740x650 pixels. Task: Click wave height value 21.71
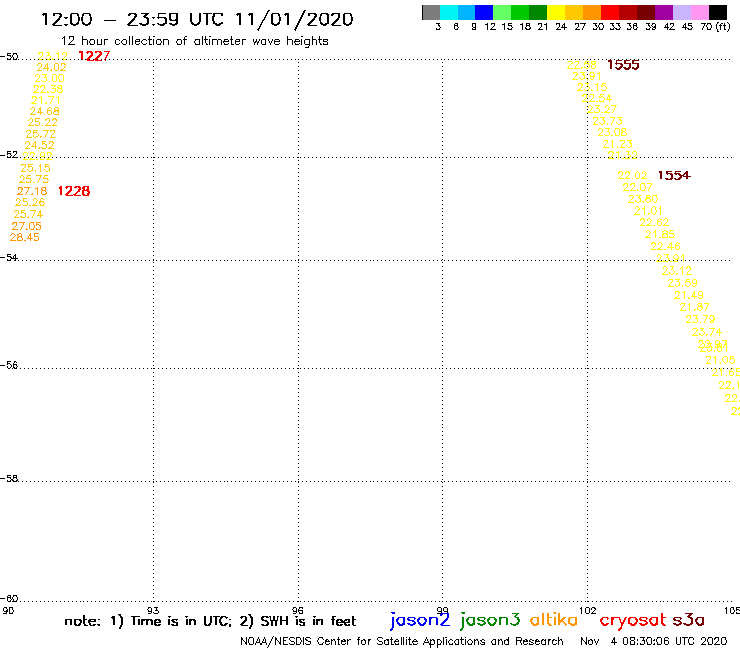tap(46, 100)
